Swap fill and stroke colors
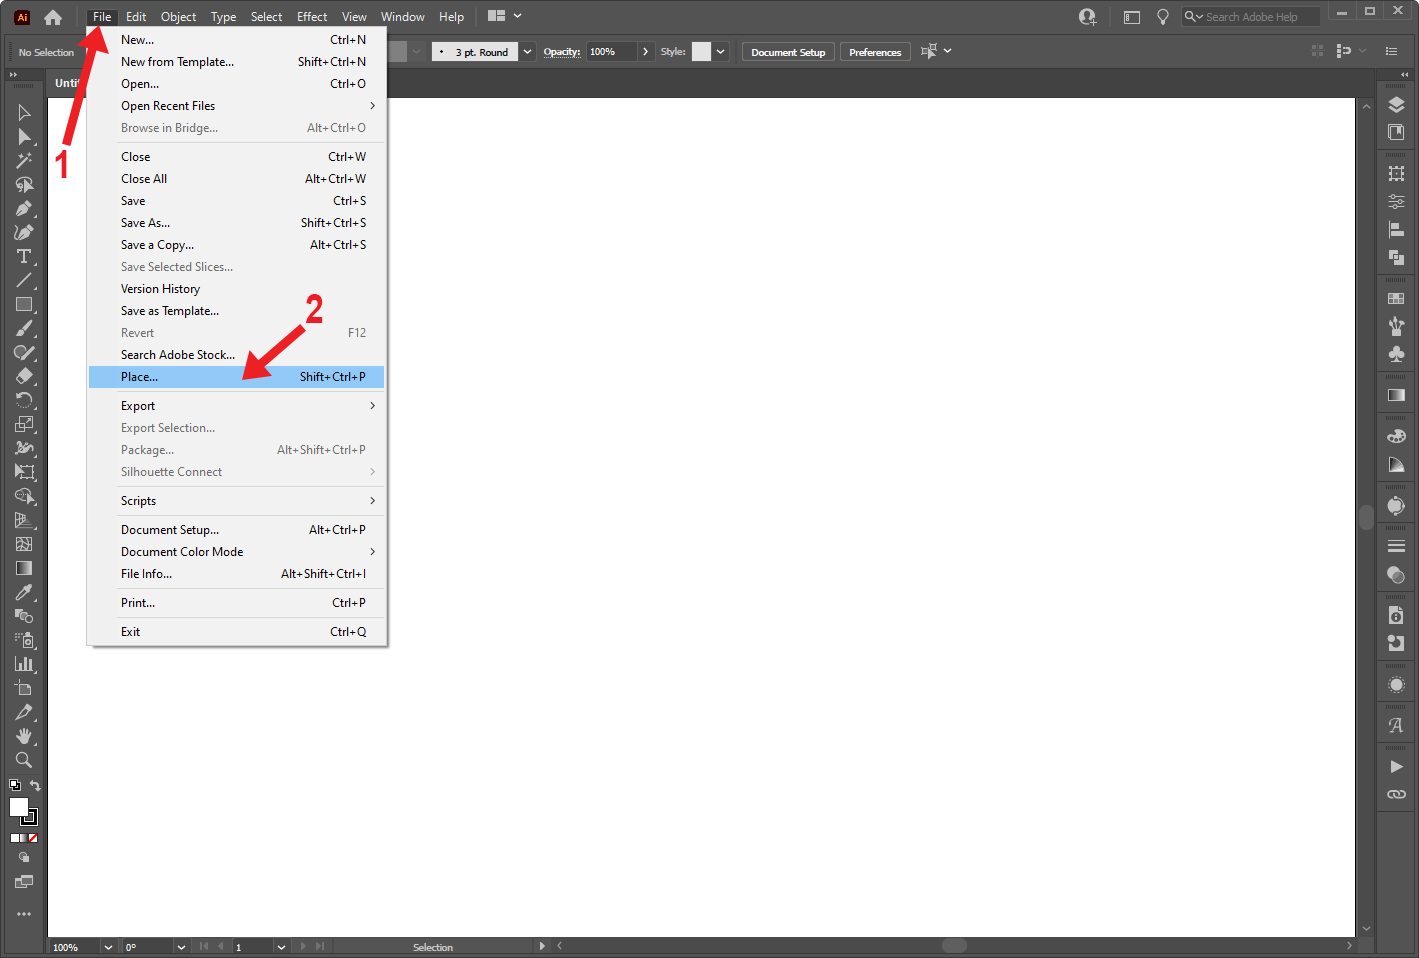The width and height of the screenshot is (1419, 958). coord(35,786)
